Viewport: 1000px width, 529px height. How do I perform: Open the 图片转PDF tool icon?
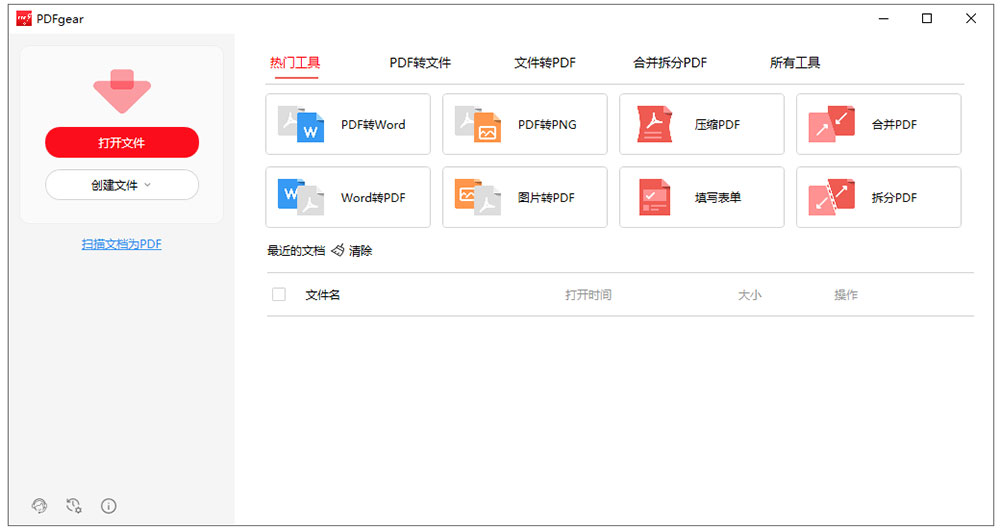[478, 197]
